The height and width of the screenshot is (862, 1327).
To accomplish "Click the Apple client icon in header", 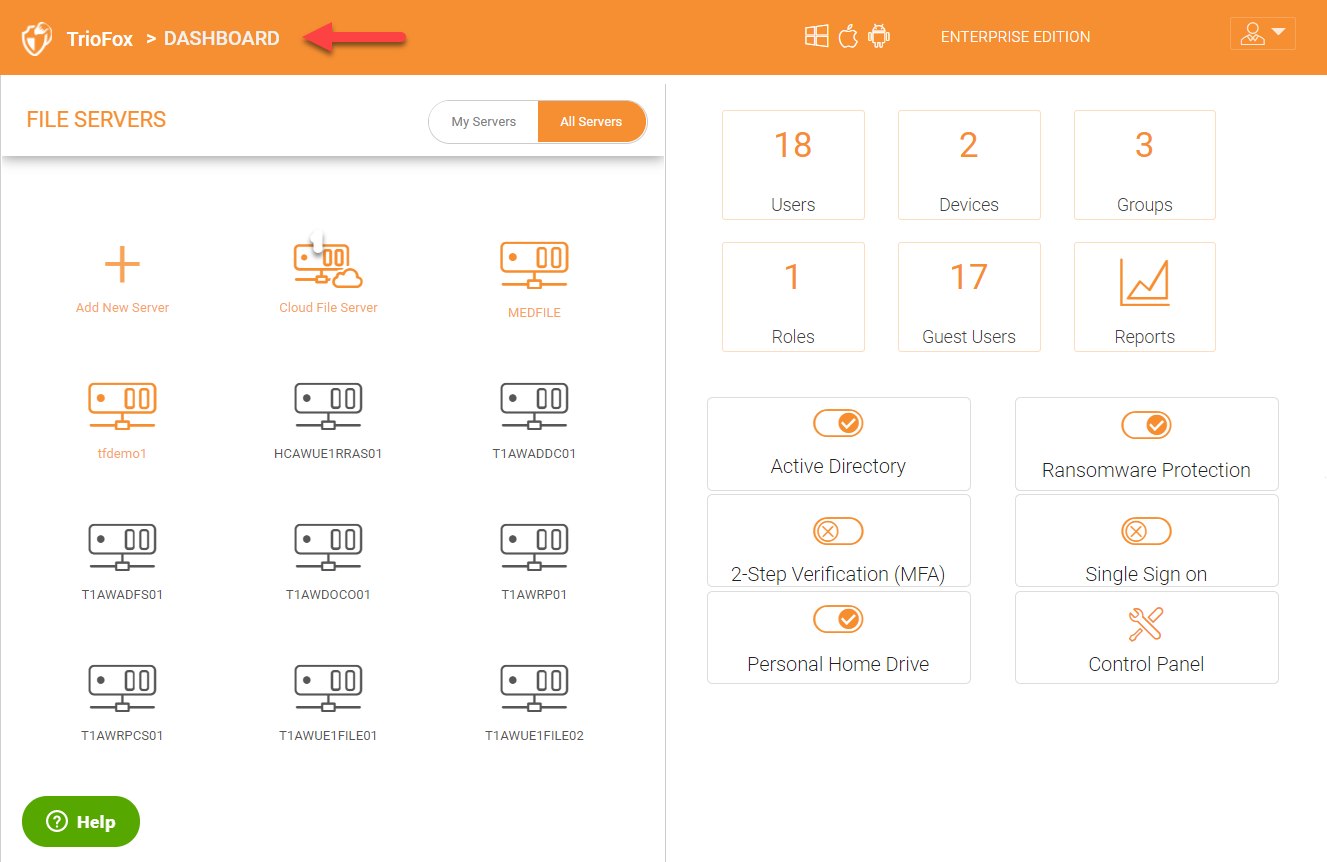I will [x=848, y=37].
